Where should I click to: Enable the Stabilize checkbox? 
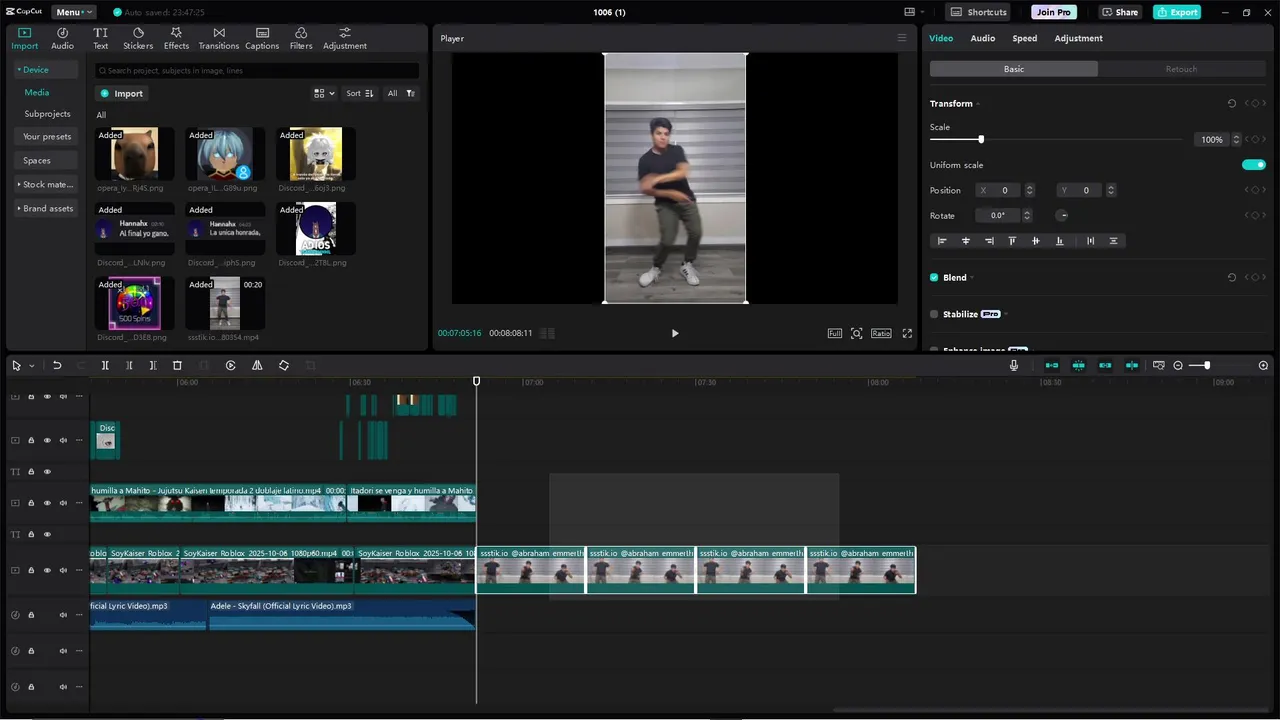(x=934, y=314)
